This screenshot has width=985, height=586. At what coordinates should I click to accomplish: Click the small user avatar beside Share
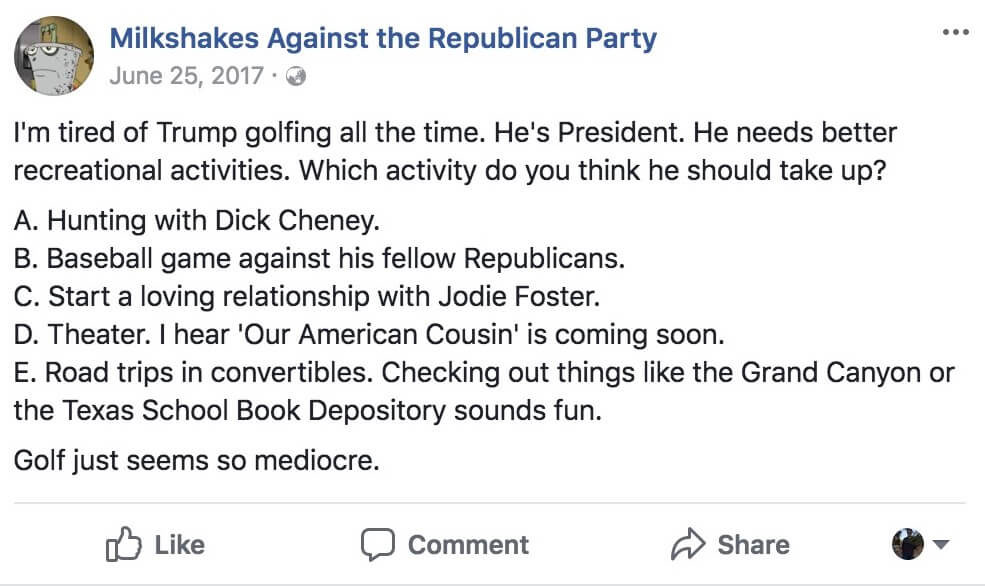(908, 544)
